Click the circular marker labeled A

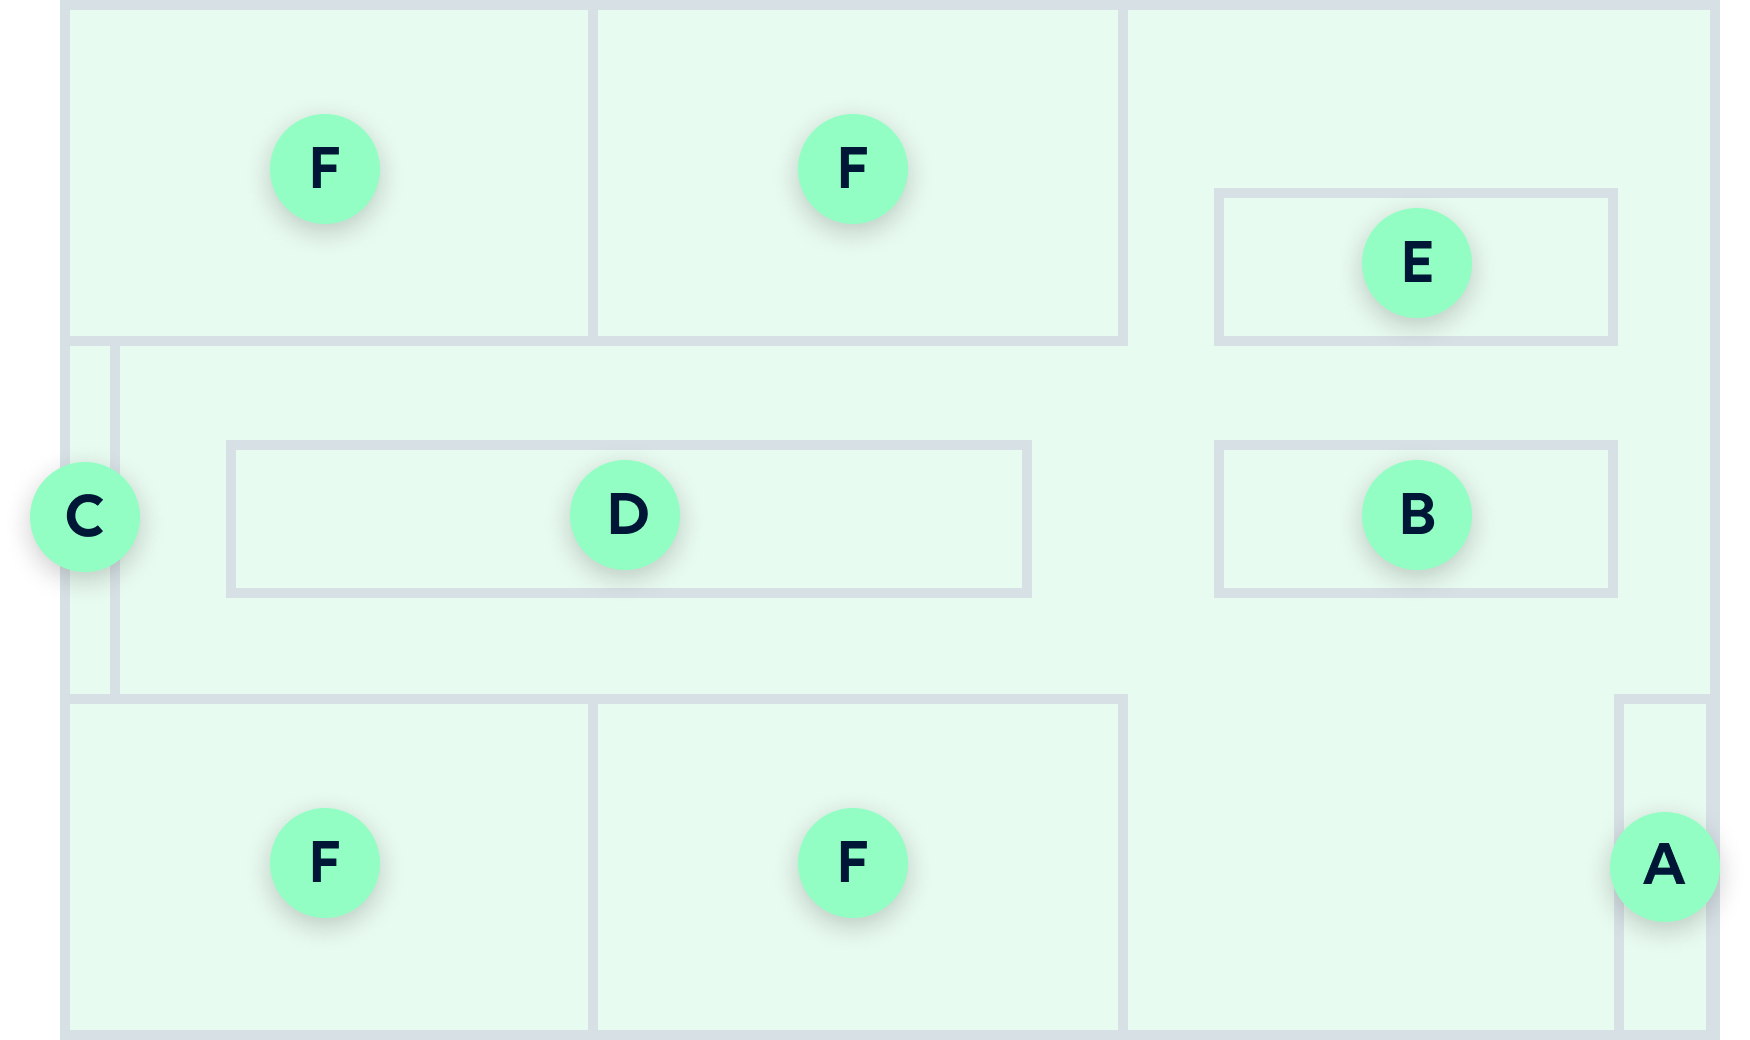1664,866
